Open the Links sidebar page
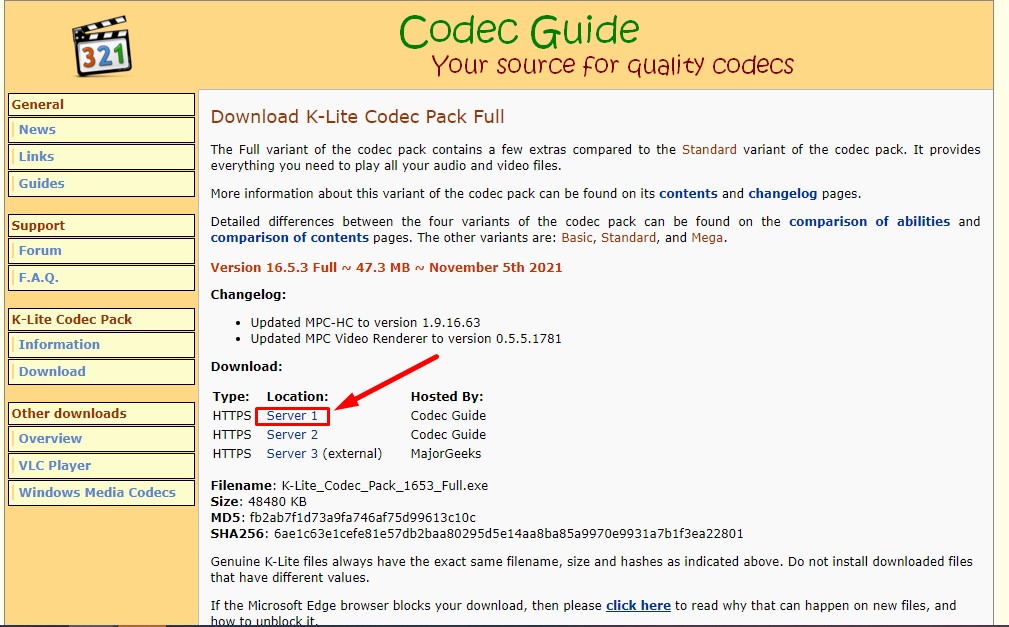The height and width of the screenshot is (627, 1009). (35, 156)
